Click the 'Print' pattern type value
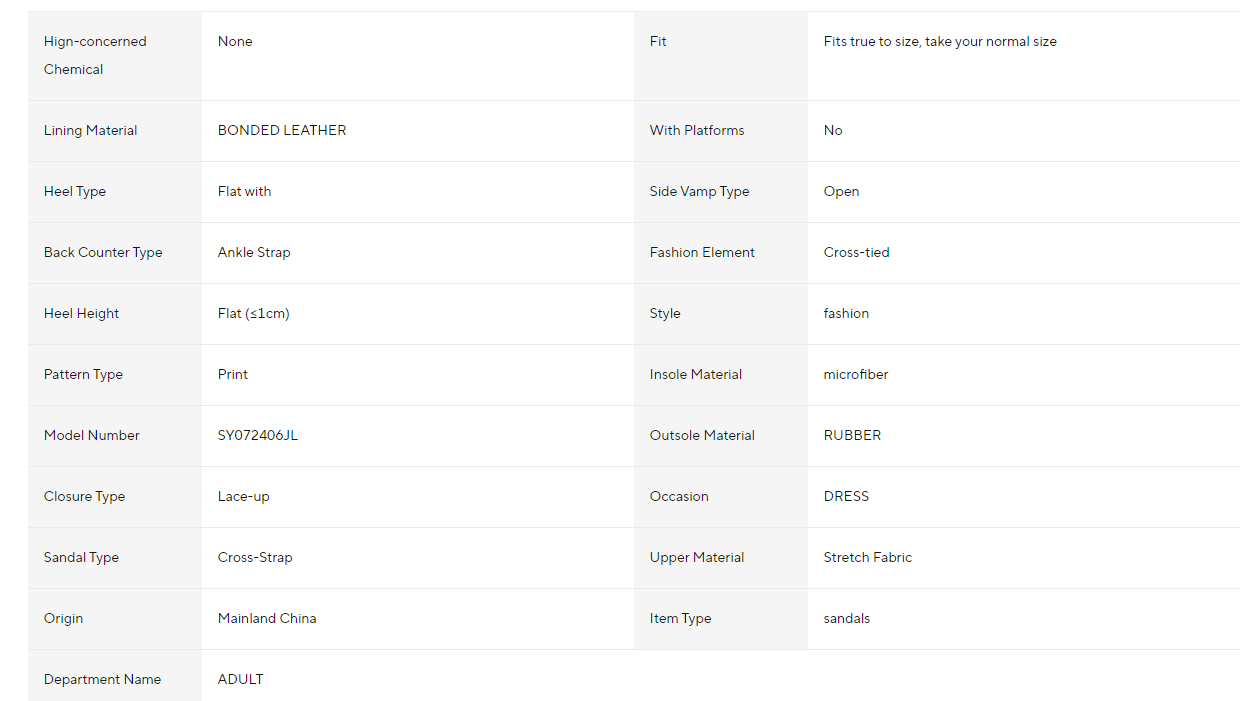 pyautogui.click(x=233, y=375)
